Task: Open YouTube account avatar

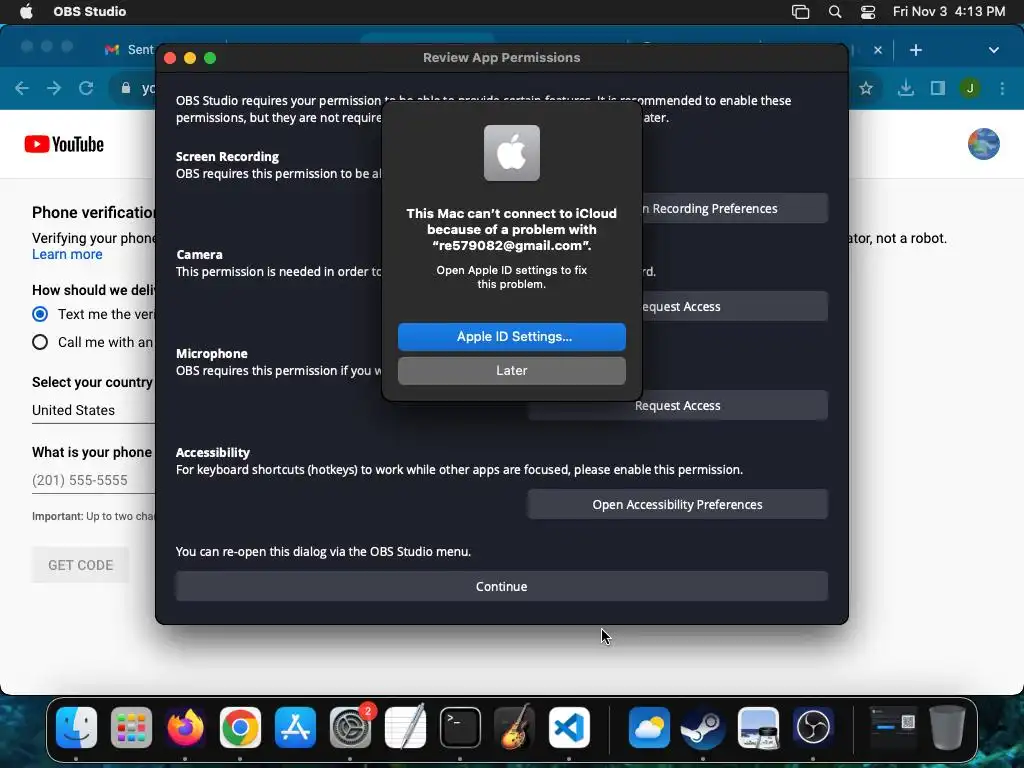Action: 984,144
